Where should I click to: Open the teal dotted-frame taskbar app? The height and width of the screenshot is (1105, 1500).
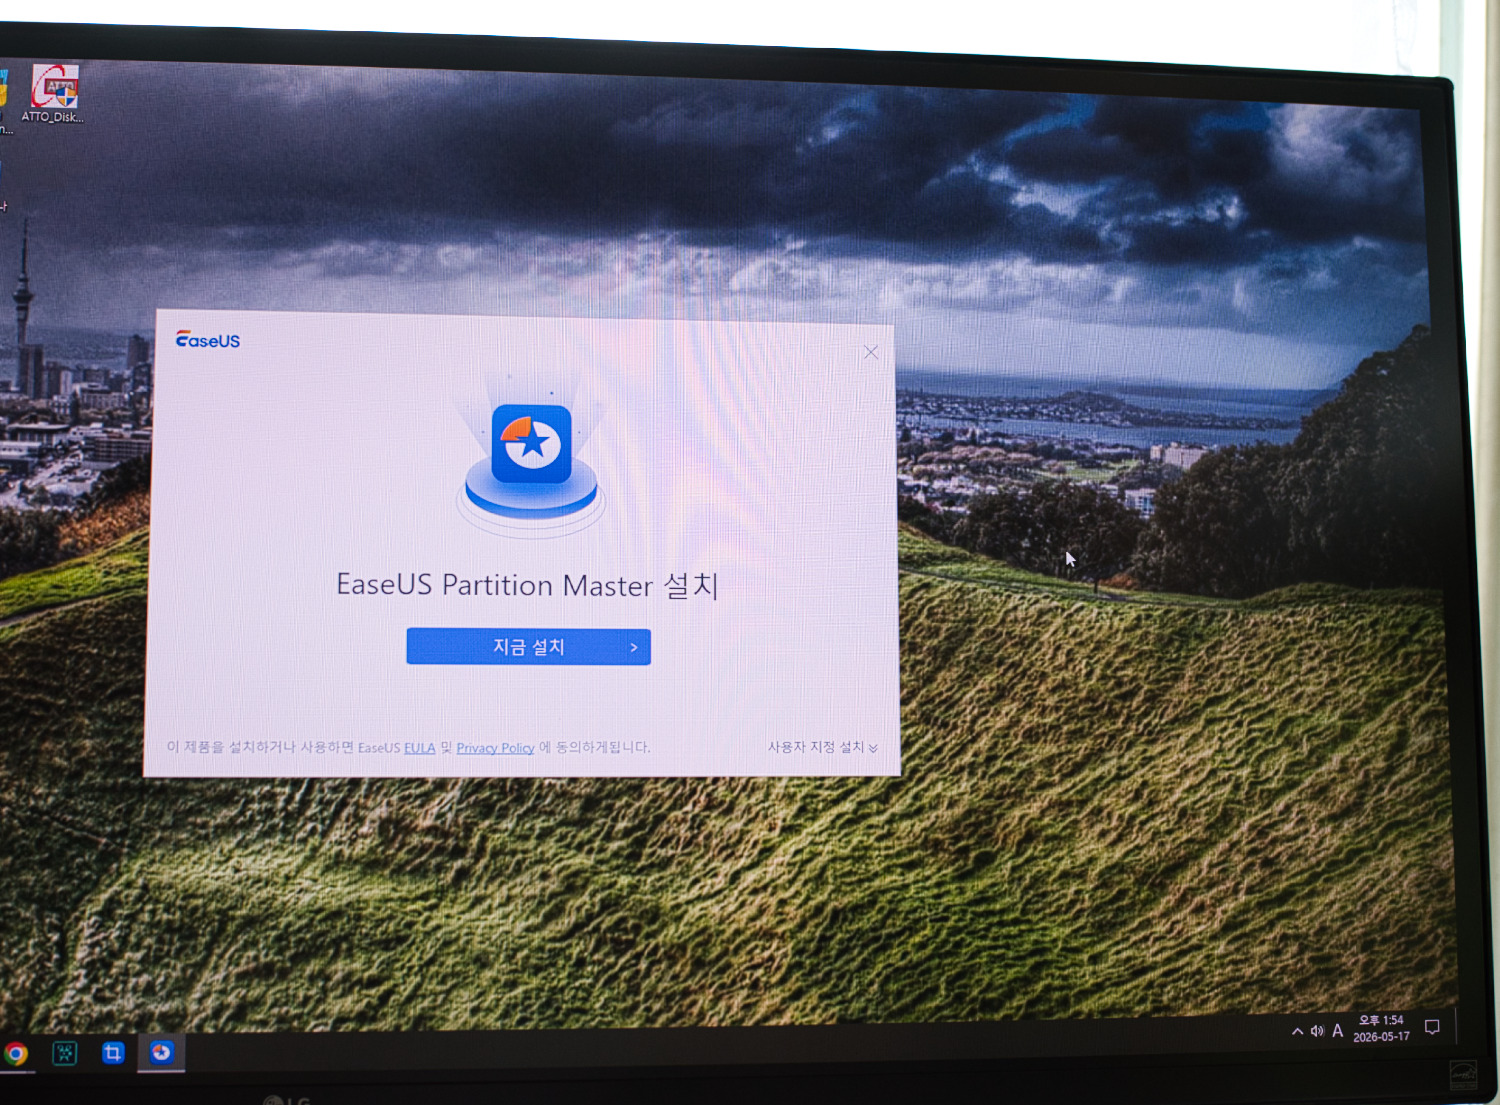pos(65,1052)
